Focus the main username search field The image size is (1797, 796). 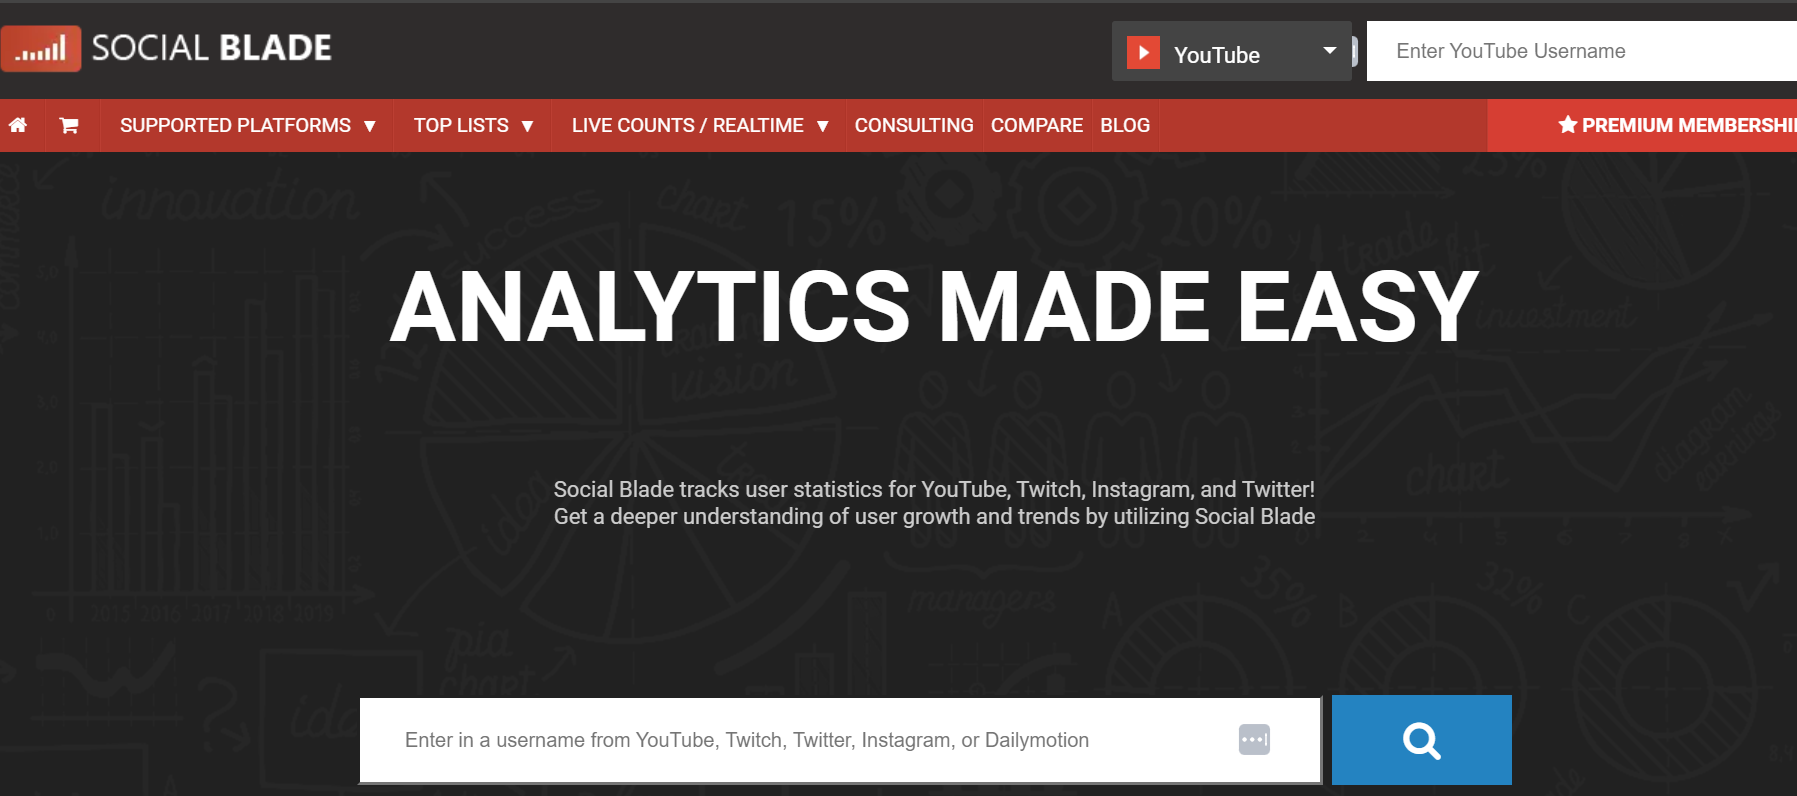(x=840, y=740)
